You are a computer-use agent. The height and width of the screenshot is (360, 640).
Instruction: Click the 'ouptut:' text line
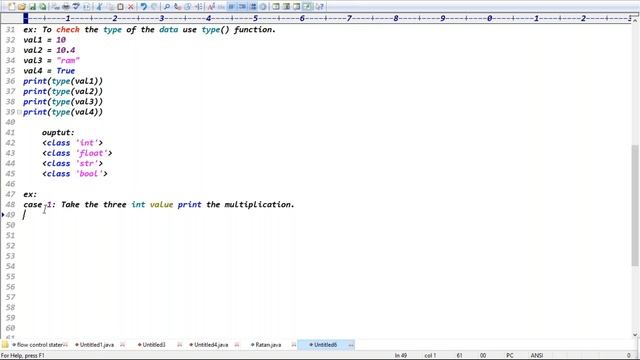[58, 133]
